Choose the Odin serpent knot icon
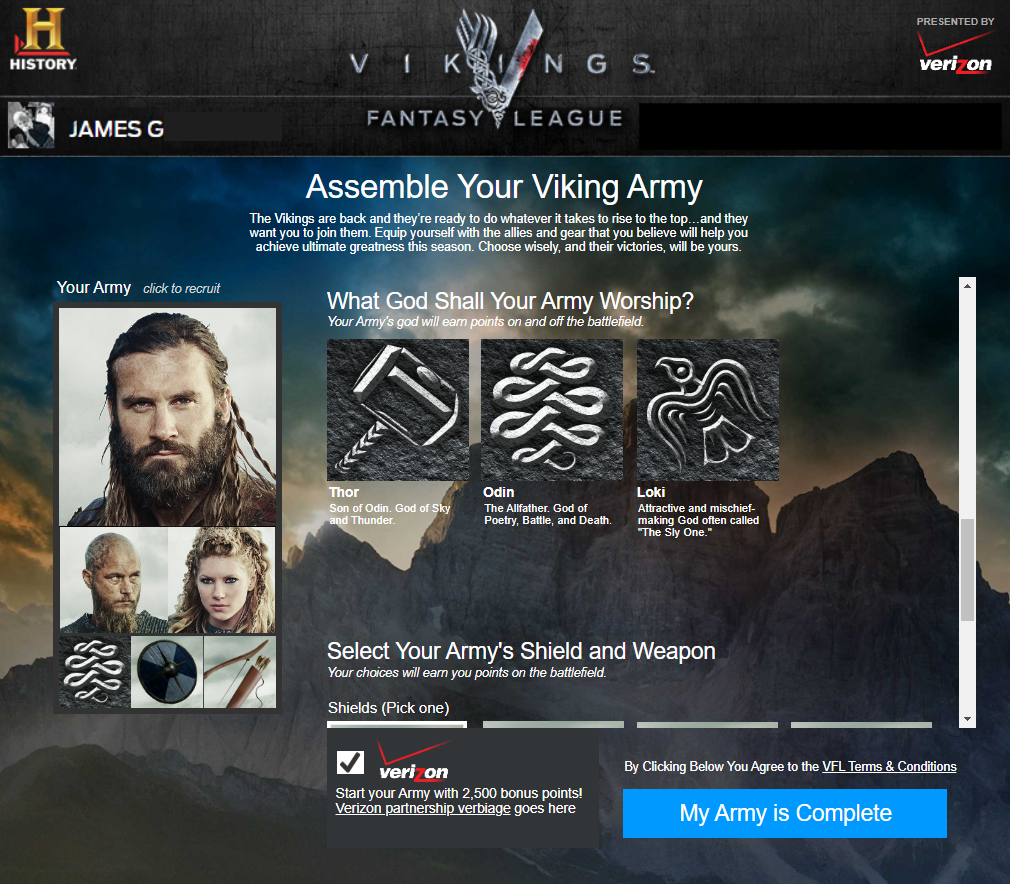1010x884 pixels. coord(552,410)
